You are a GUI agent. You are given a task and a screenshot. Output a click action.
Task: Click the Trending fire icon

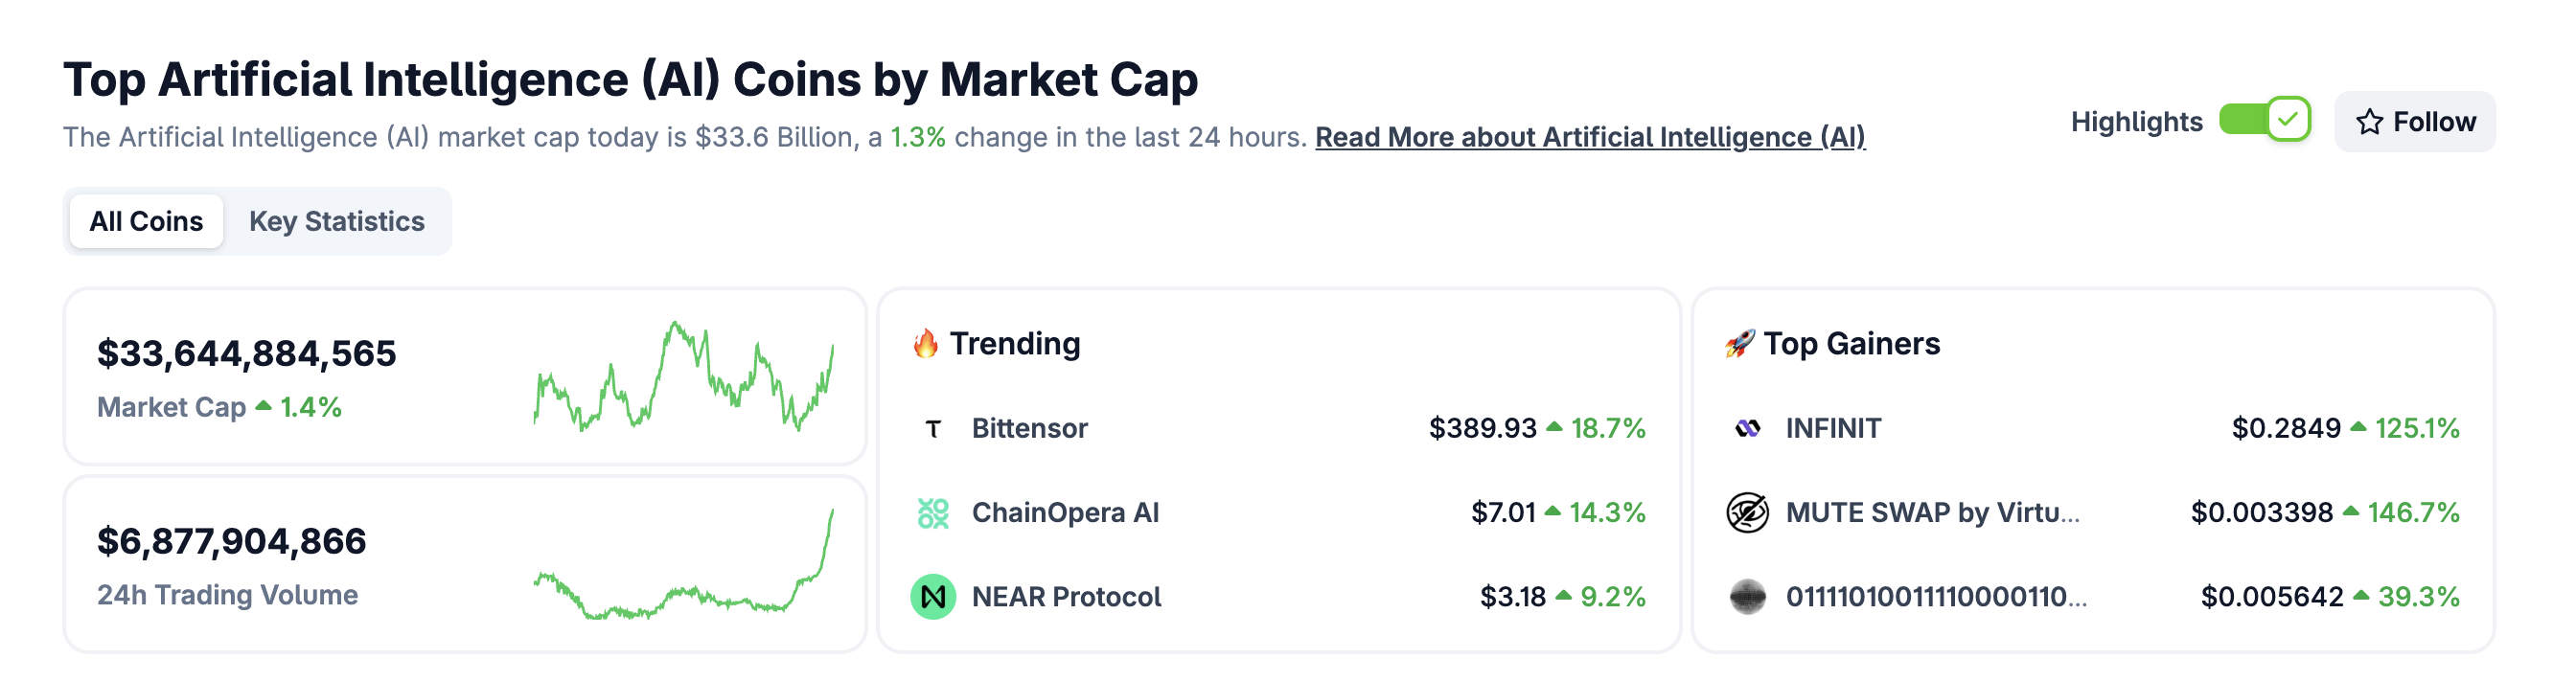(926, 344)
